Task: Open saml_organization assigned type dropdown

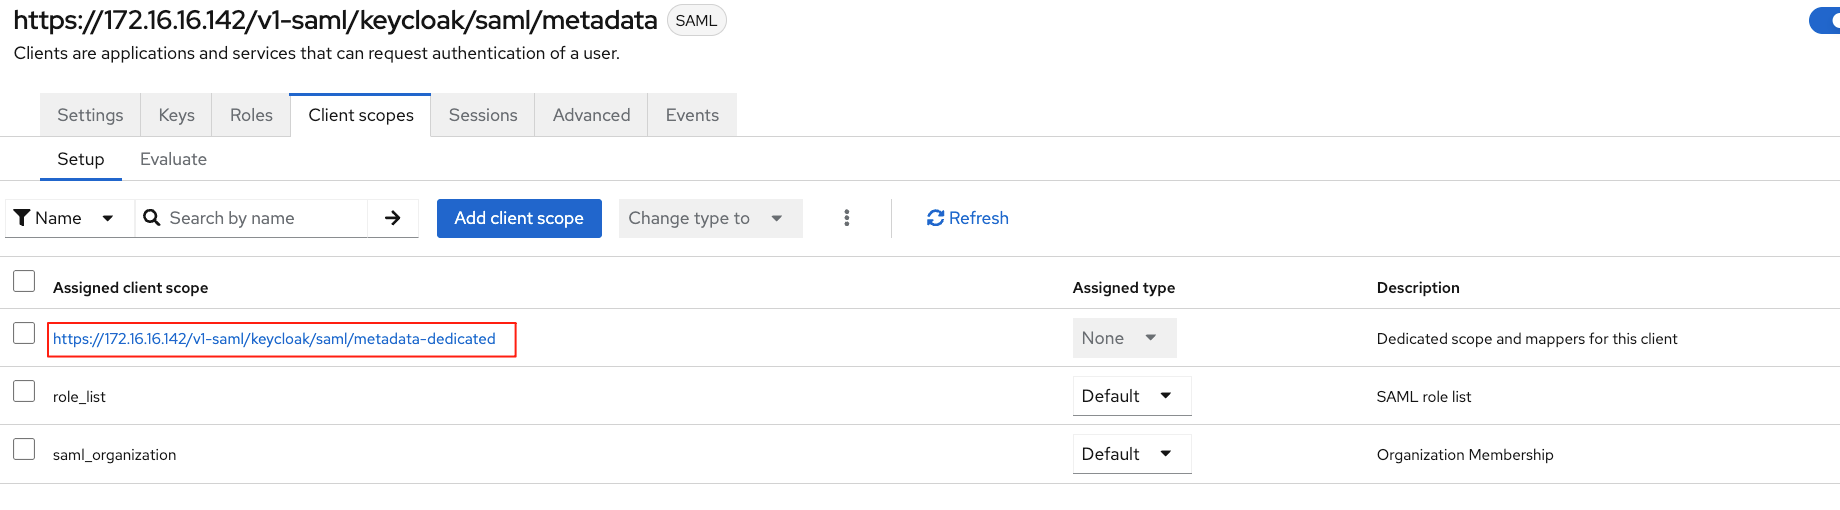Action: pyautogui.click(x=1131, y=454)
